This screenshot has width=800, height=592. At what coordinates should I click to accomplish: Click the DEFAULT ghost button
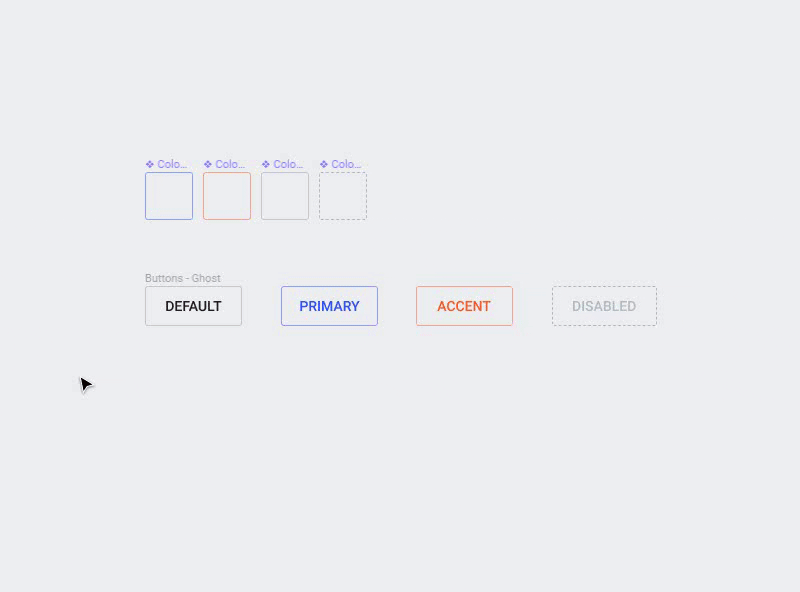coord(193,306)
